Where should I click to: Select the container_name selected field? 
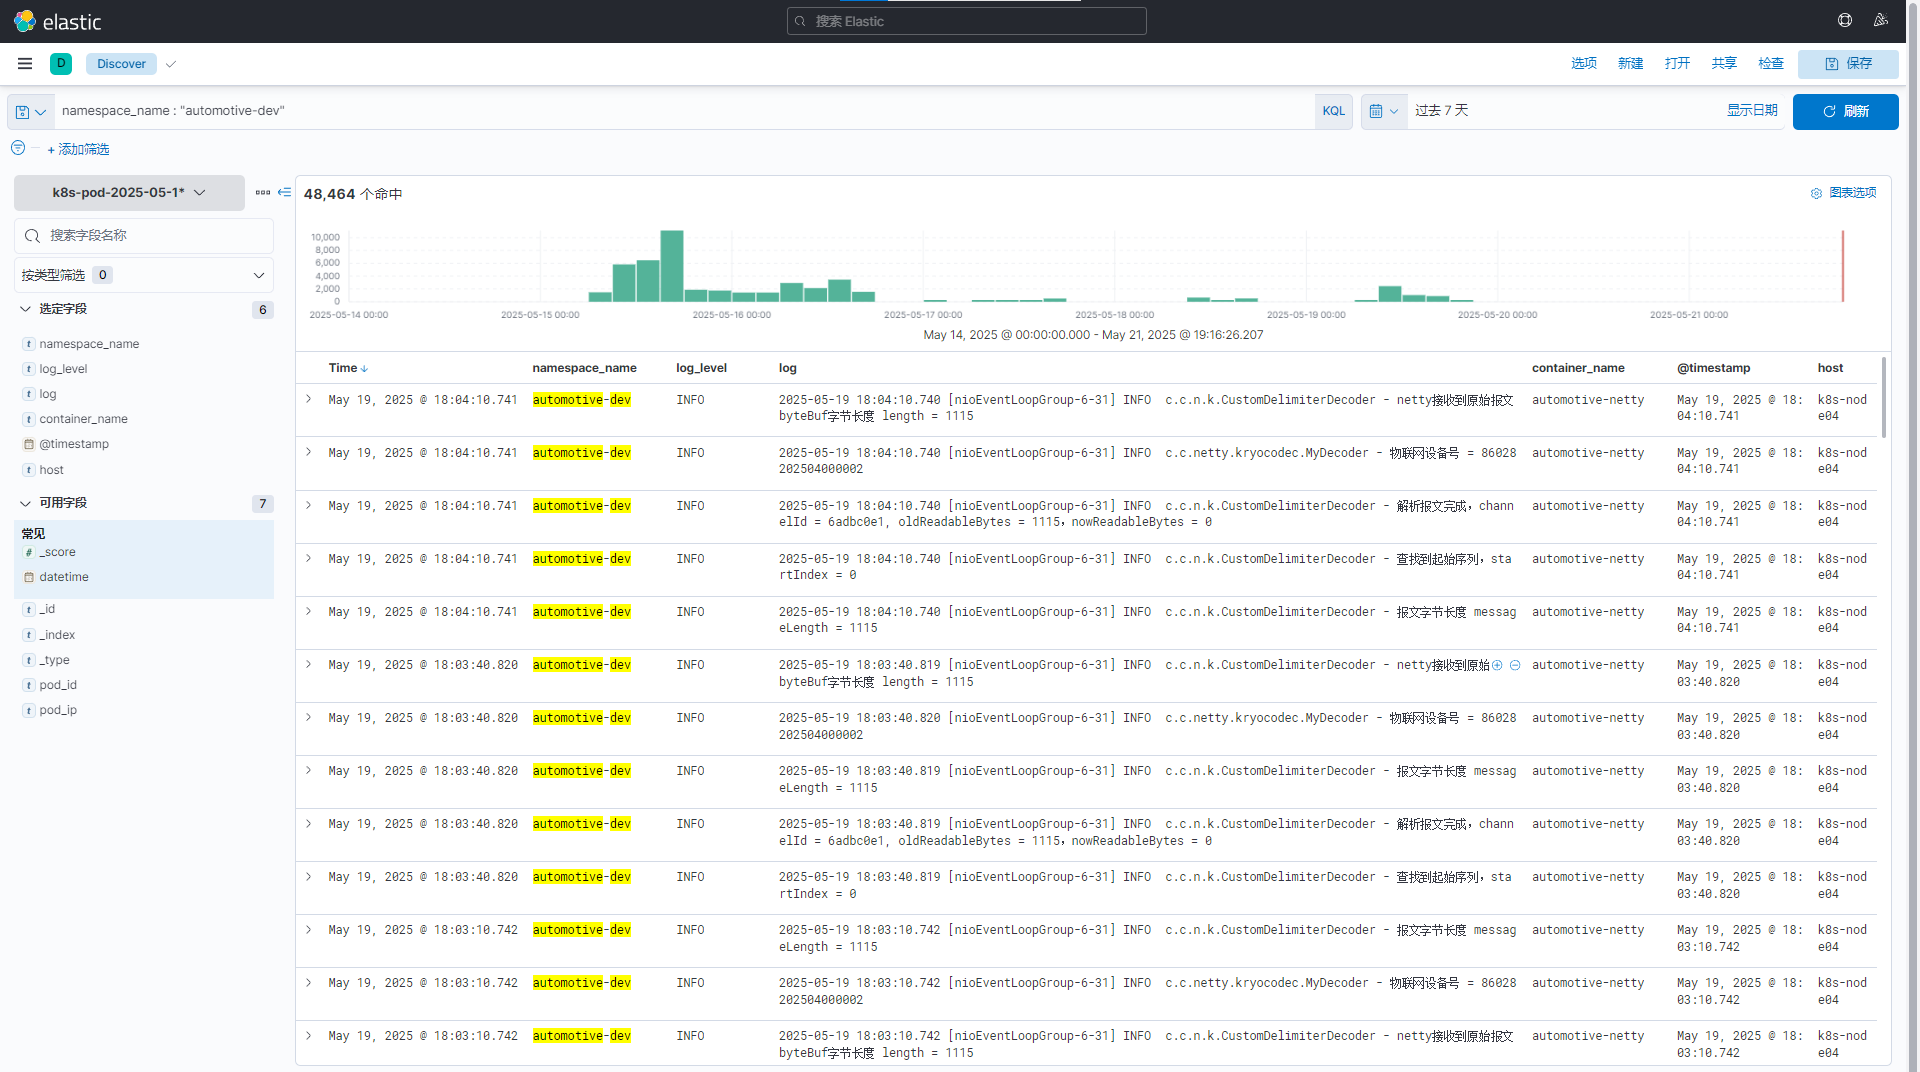[84, 419]
